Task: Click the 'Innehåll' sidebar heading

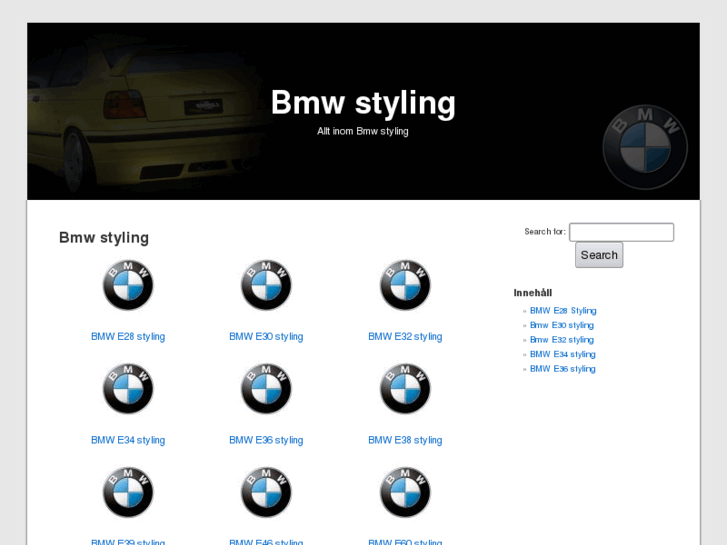Action: (533, 293)
